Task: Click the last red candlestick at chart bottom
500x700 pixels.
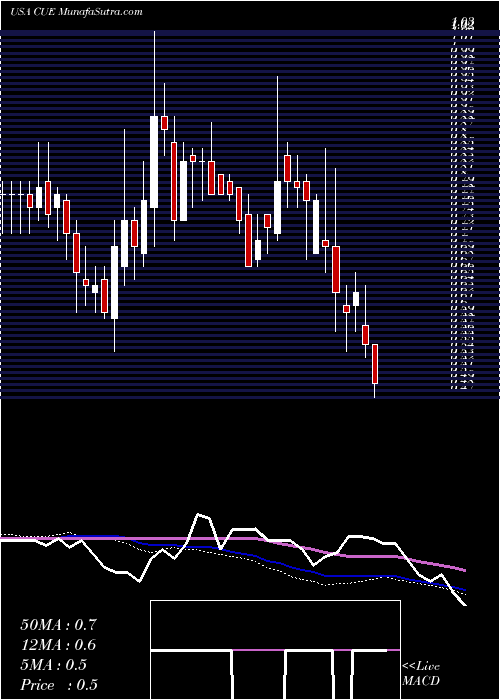Action: tap(375, 364)
